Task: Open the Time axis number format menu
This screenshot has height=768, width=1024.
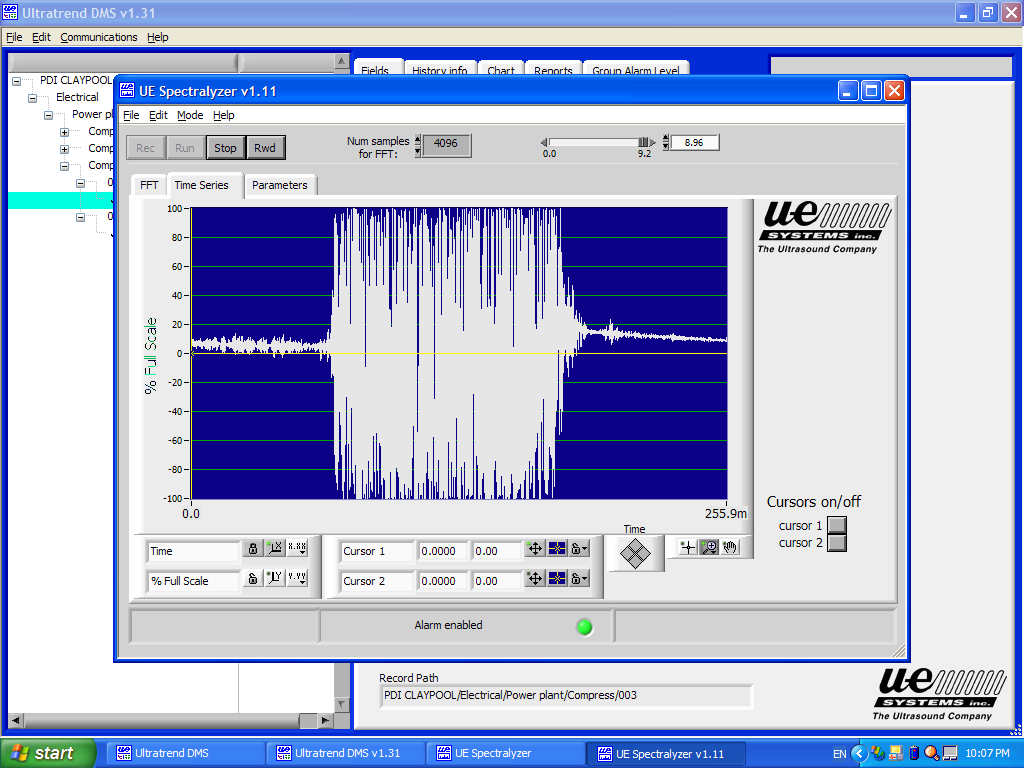Action: coord(297,548)
